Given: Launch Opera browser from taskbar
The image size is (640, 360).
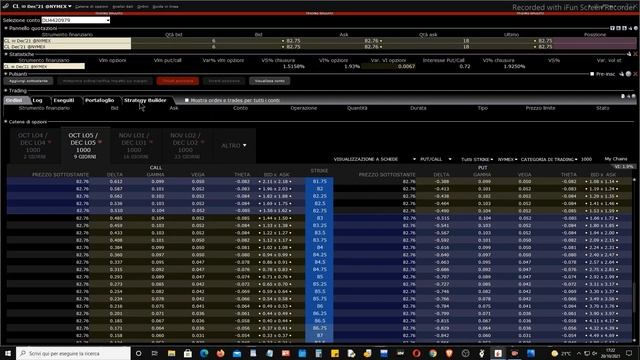Looking at the screenshot, I should 416,353.
